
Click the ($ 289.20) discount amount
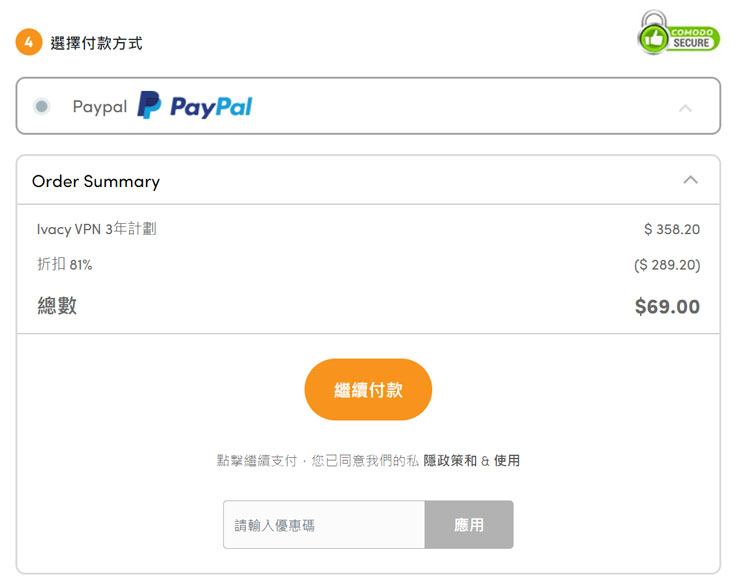pos(667,265)
